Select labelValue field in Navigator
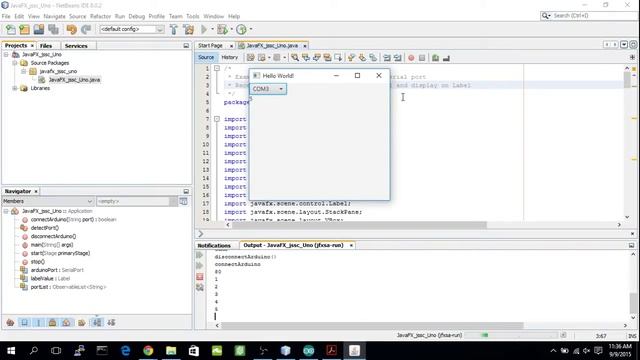The image size is (640, 360). point(50,278)
